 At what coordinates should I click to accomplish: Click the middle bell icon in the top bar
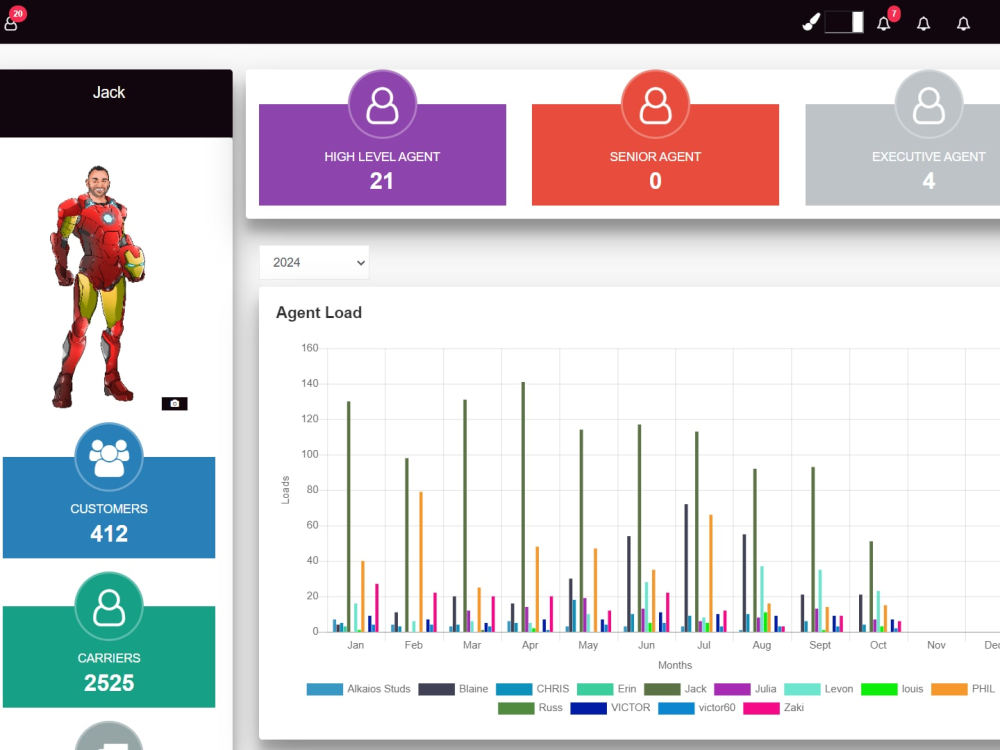[x=923, y=23]
